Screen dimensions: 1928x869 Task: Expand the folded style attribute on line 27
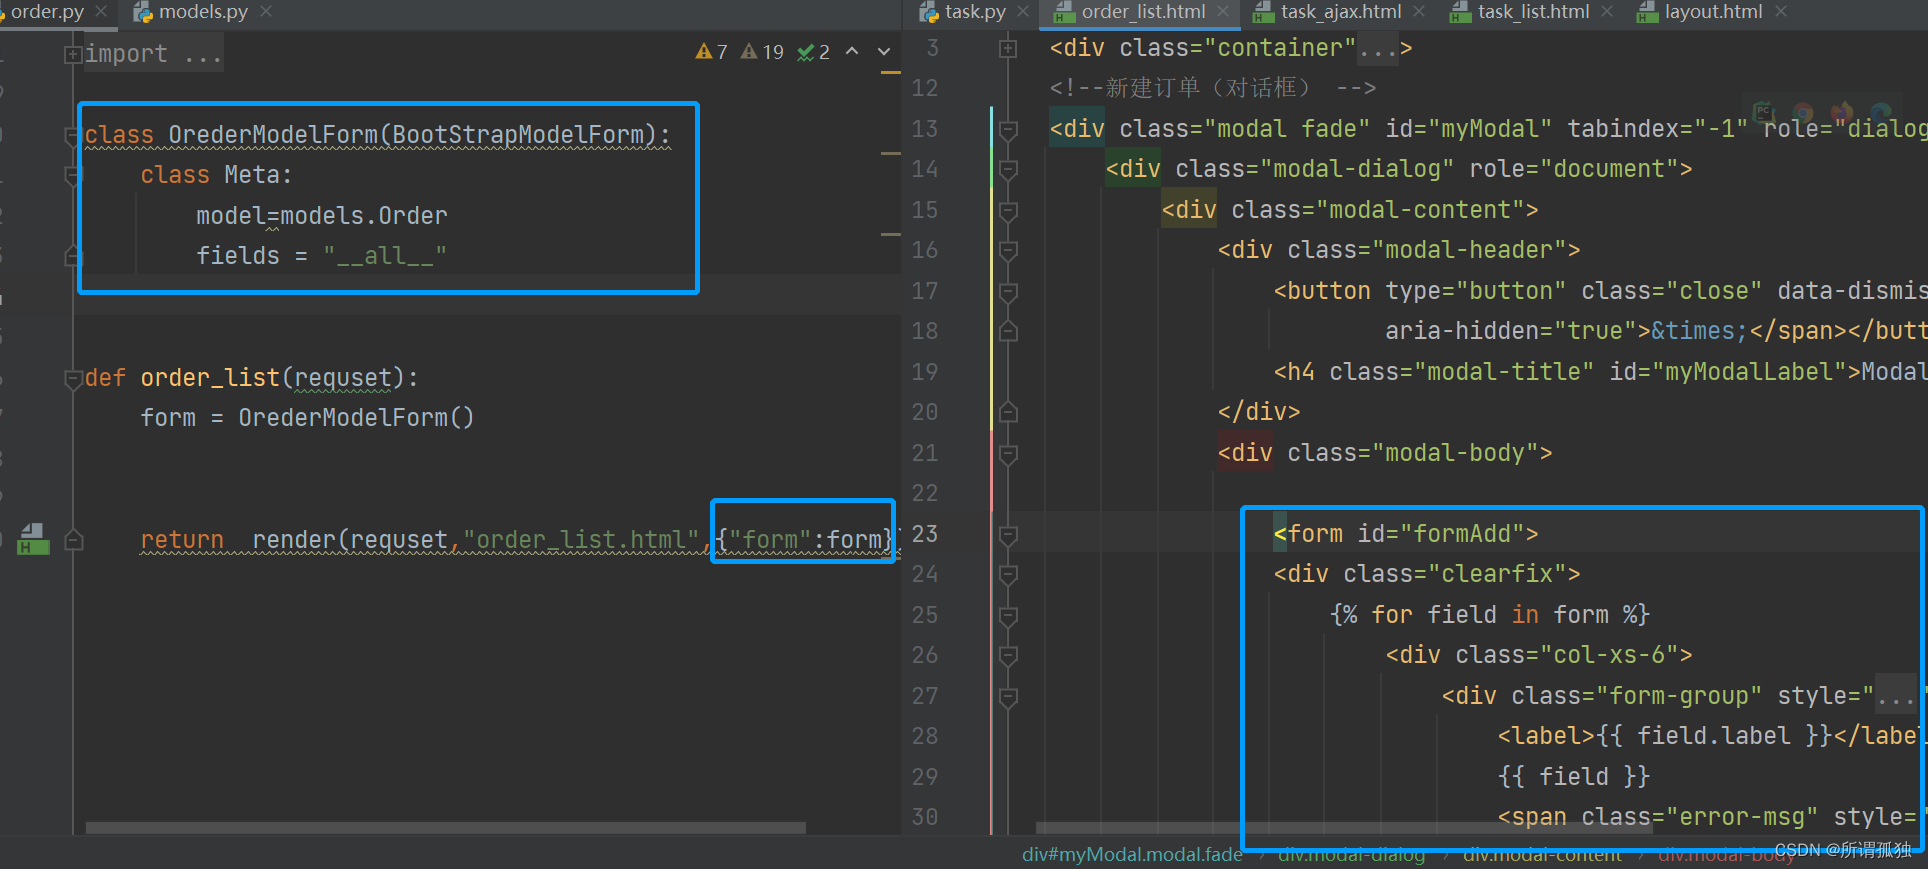coord(1896,696)
